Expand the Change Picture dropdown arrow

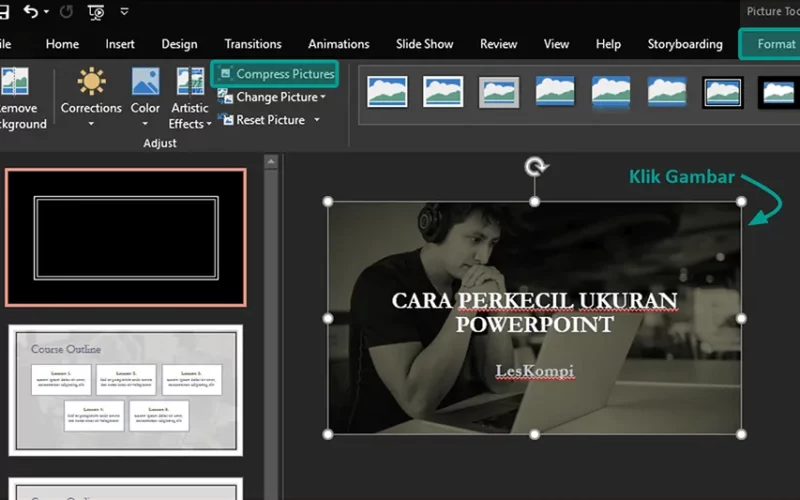point(323,97)
